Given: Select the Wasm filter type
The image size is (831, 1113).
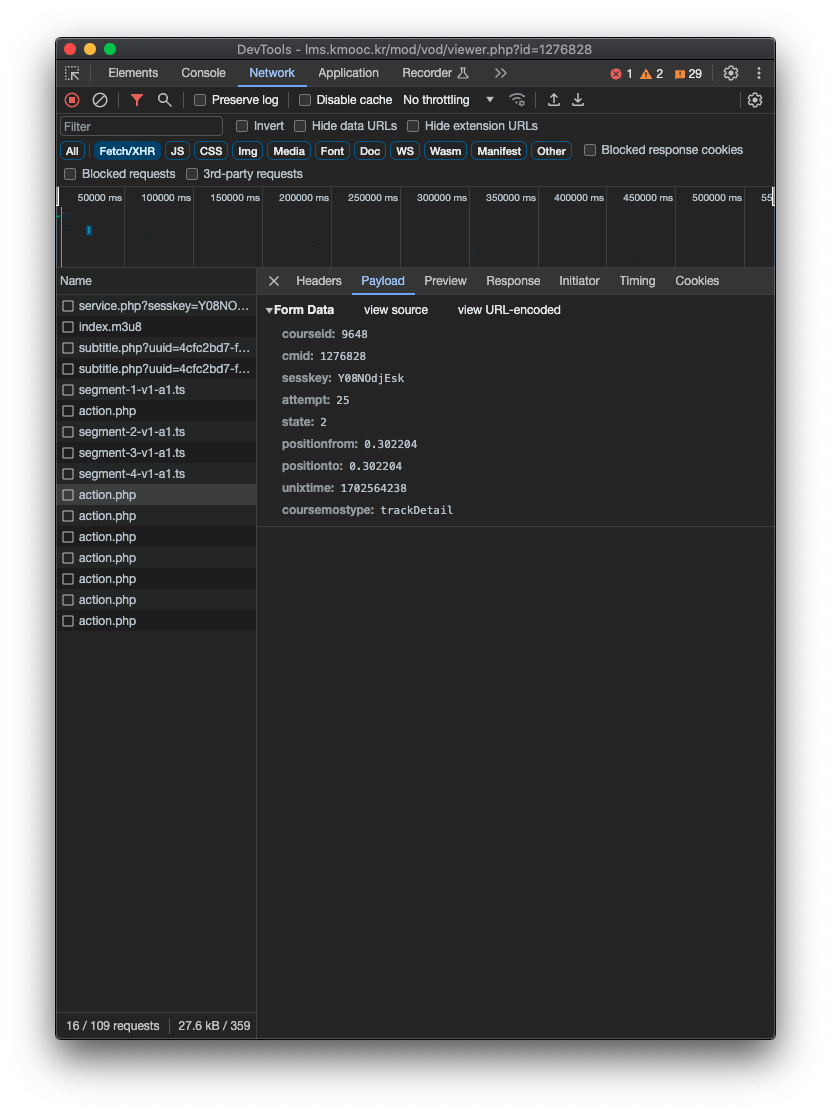Looking at the screenshot, I should coord(445,151).
